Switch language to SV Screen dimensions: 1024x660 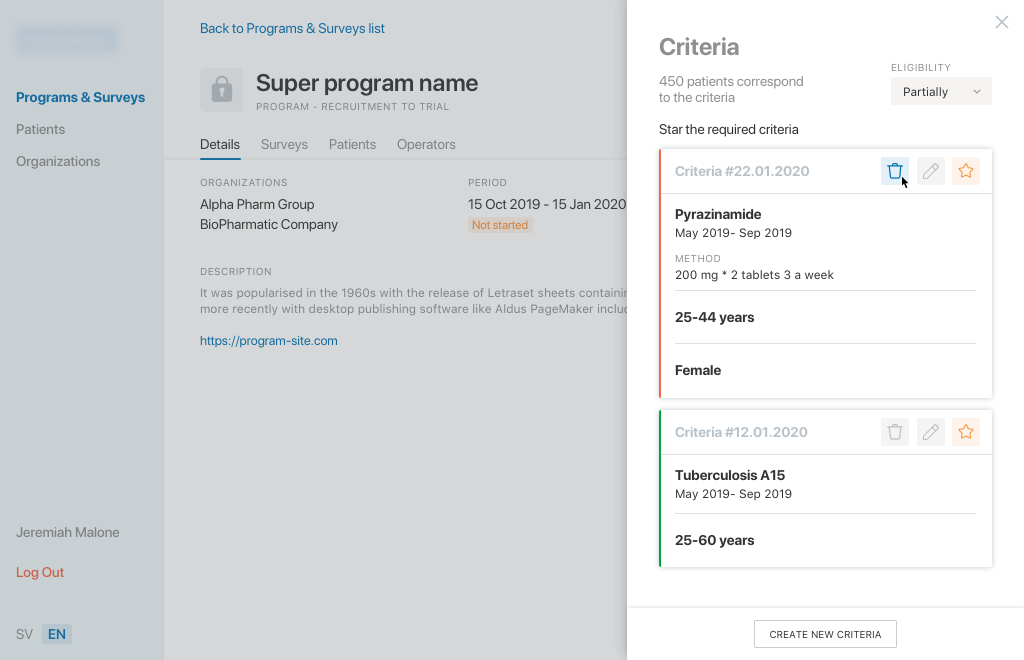point(24,635)
